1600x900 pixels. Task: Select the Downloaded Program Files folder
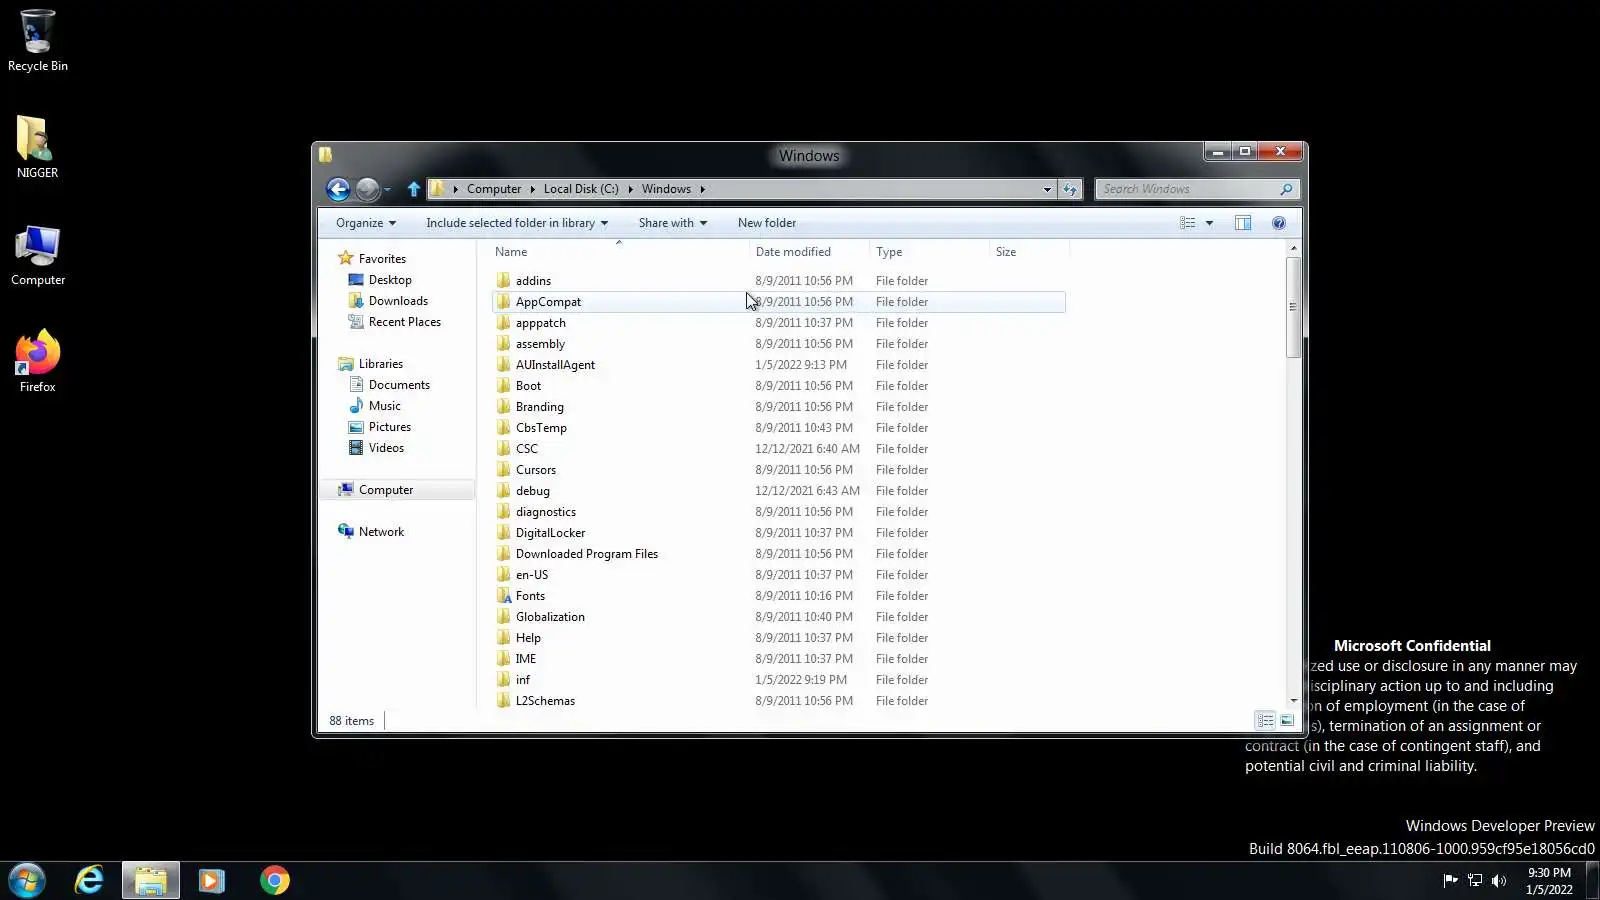[779, 554]
